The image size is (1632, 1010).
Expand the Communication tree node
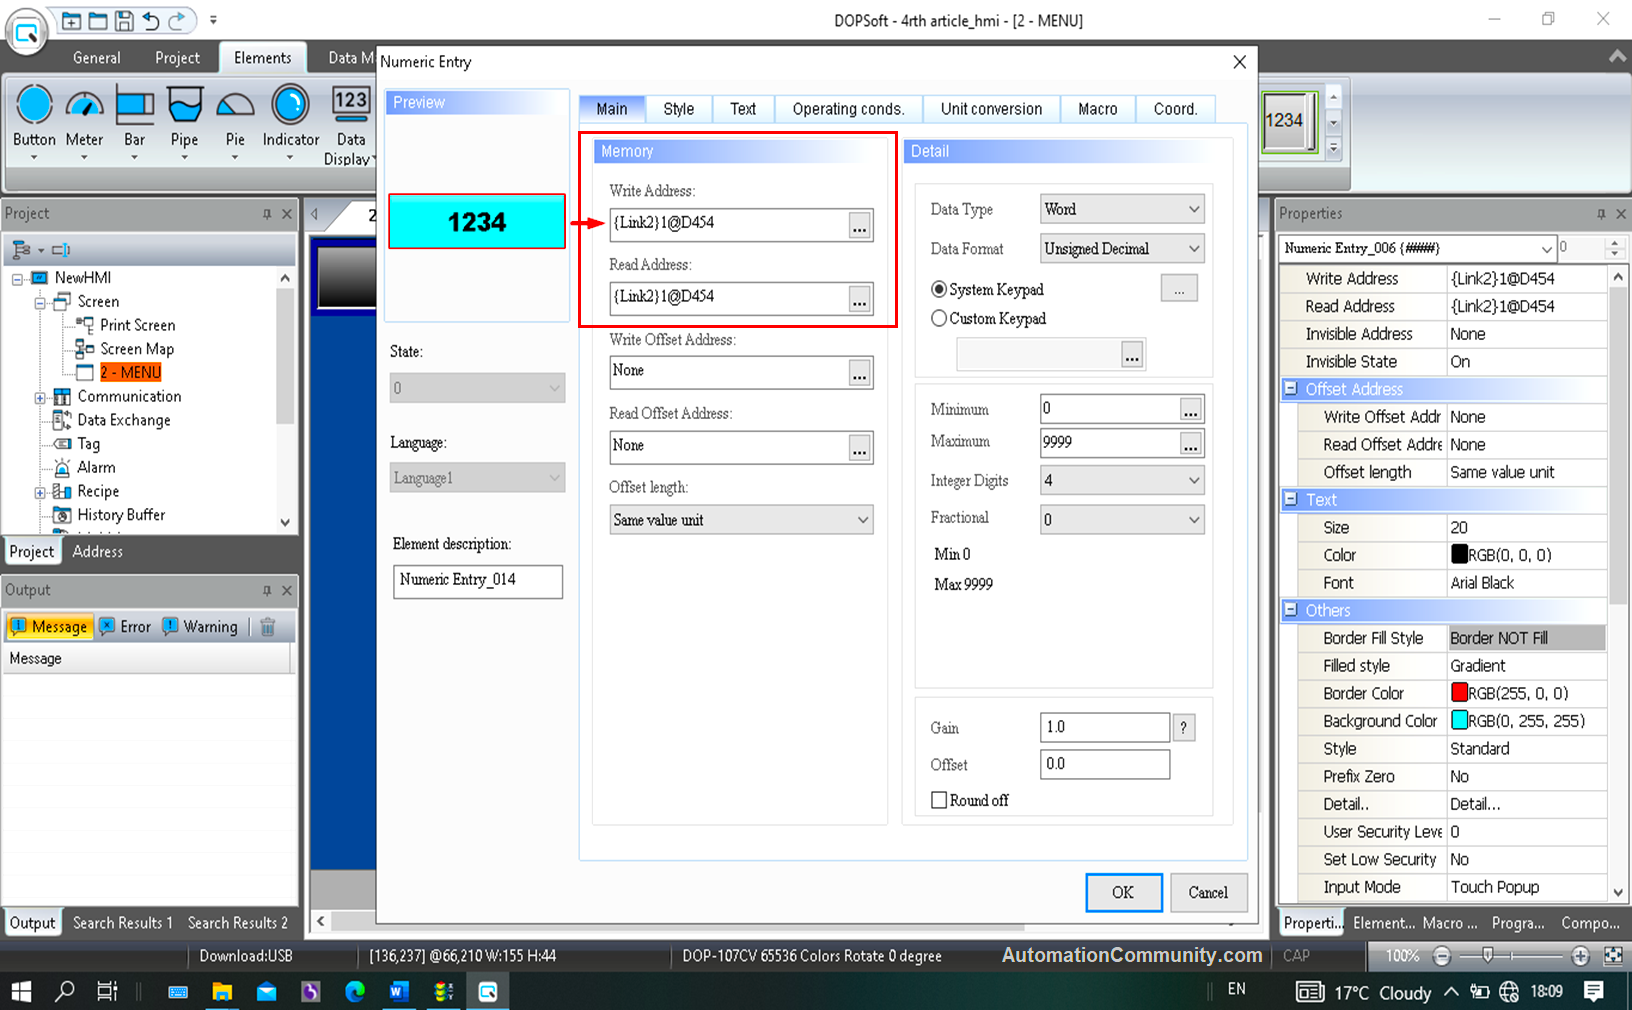[x=38, y=396]
